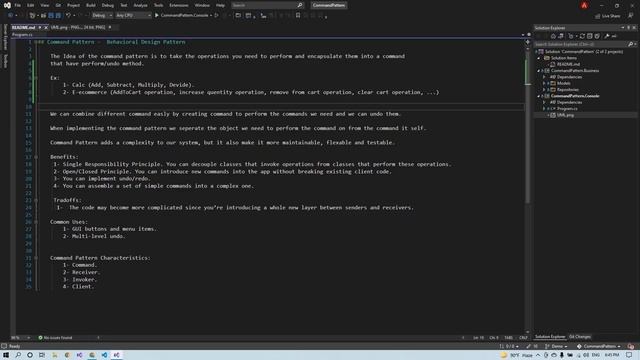Collapse the Solution Items folder
This screenshot has height=360, width=640.
pos(539,58)
